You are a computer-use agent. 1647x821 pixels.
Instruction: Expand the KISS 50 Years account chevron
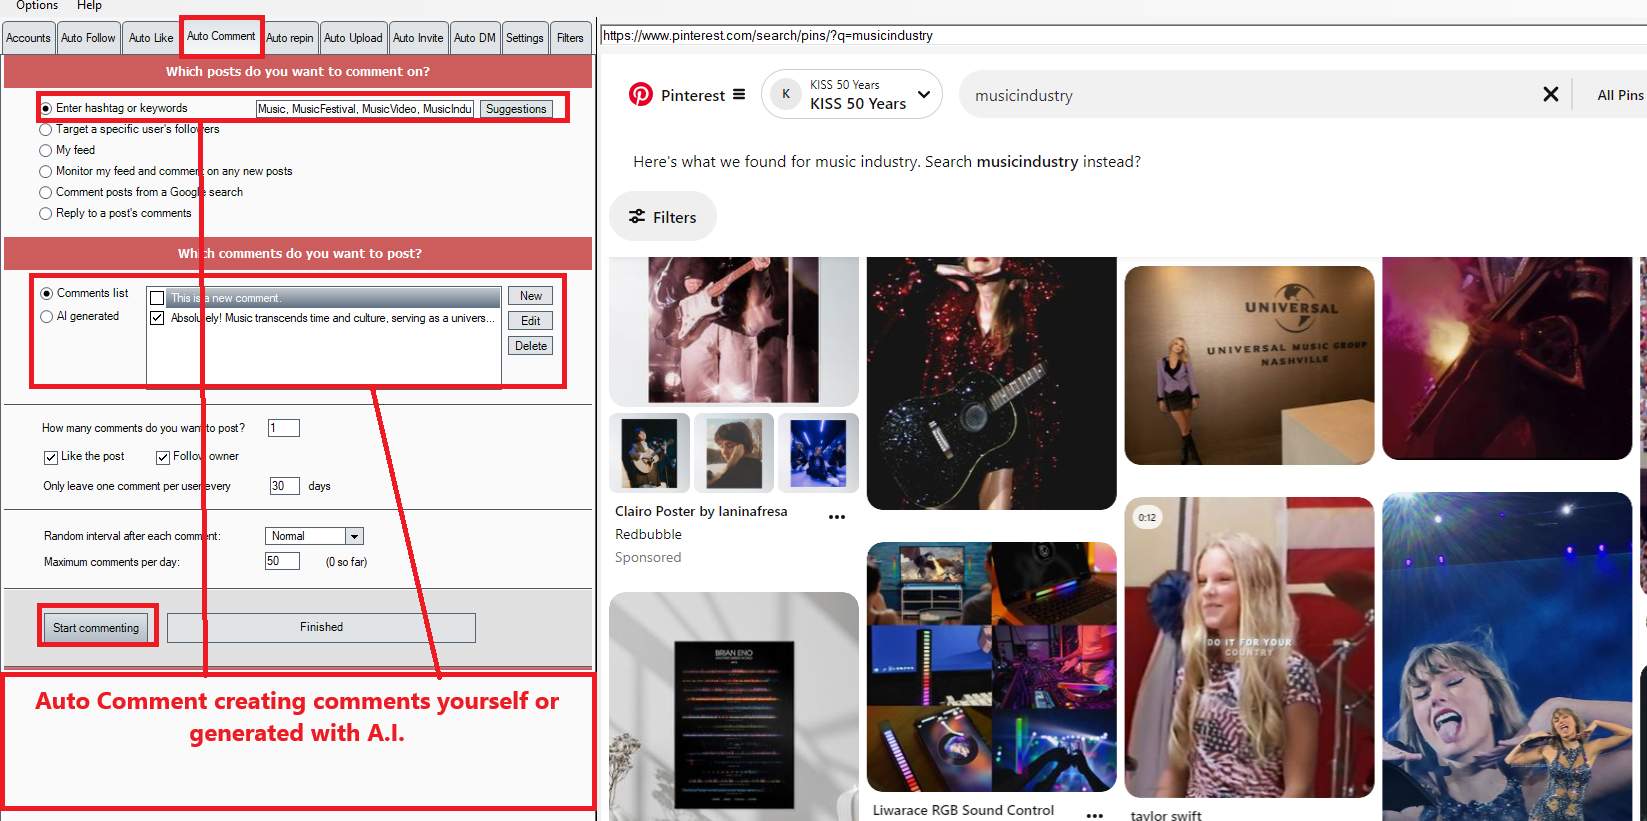coord(924,95)
